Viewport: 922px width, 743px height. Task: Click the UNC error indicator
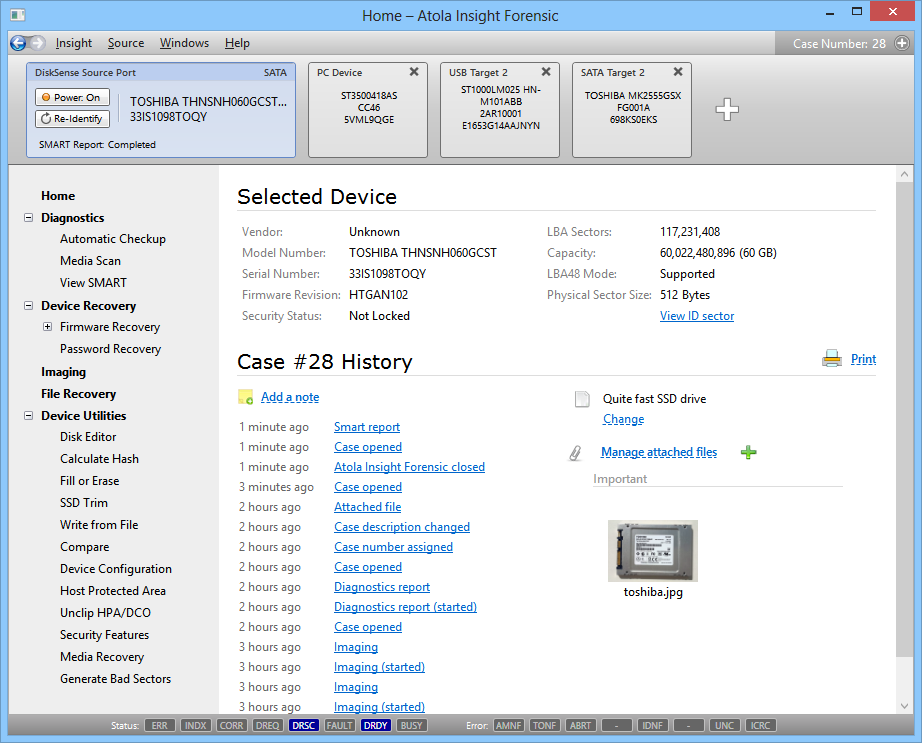(724, 725)
